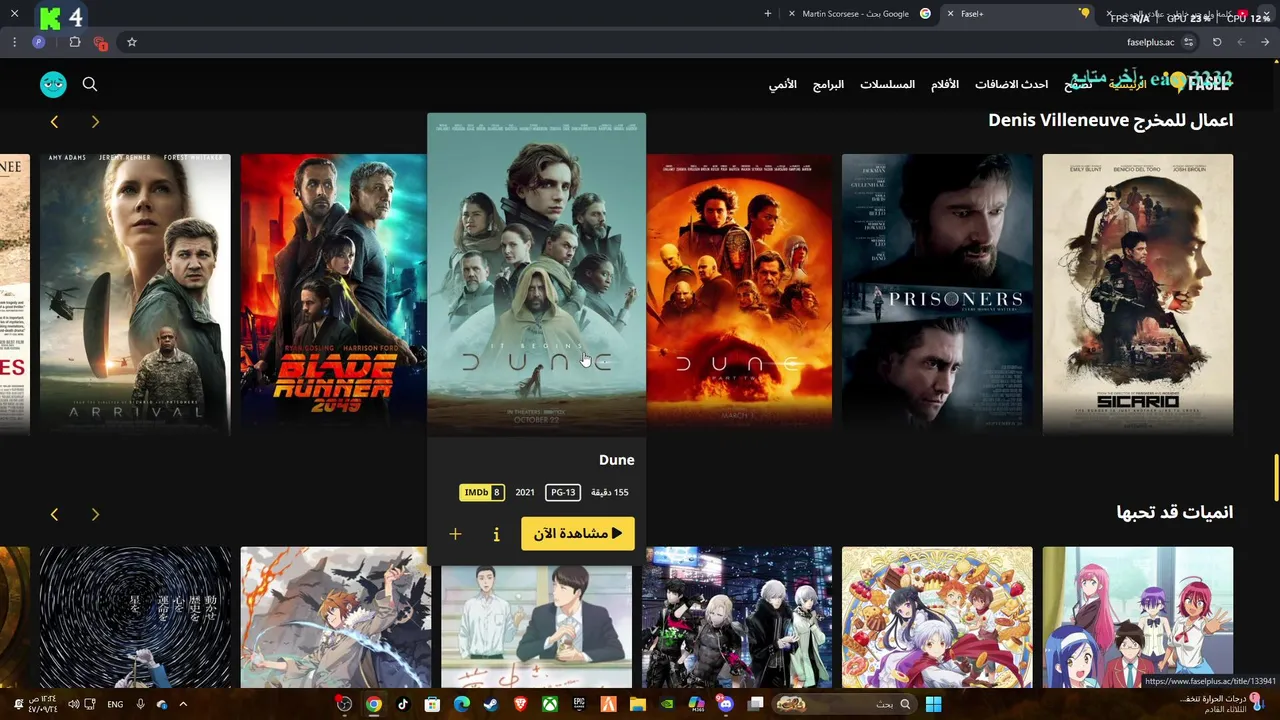Image resolution: width=1280 pixels, height=720 pixels.
Task: Open Microsoft Edge from the taskbar
Action: click(x=461, y=704)
